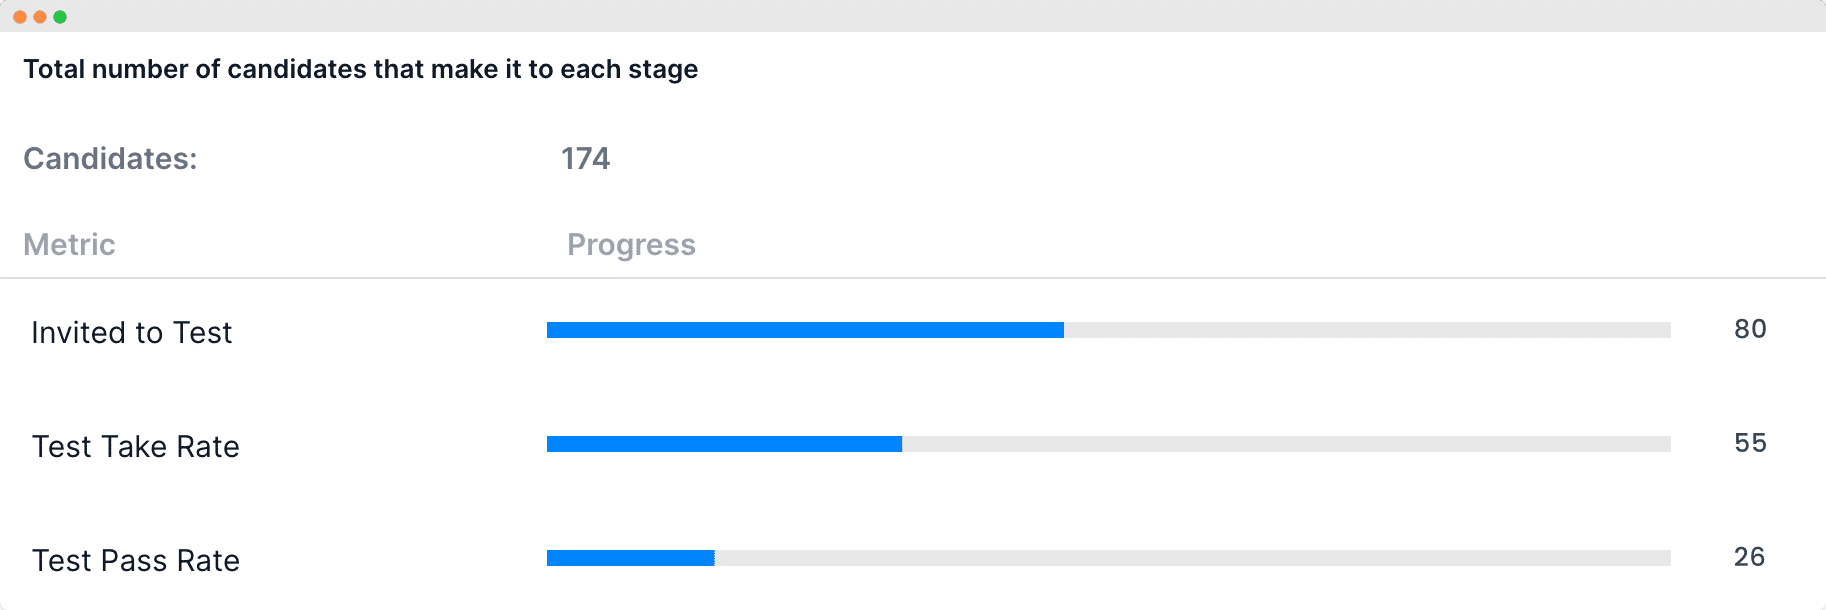Click the green maximize window button
The height and width of the screenshot is (610, 1826).
(60, 17)
